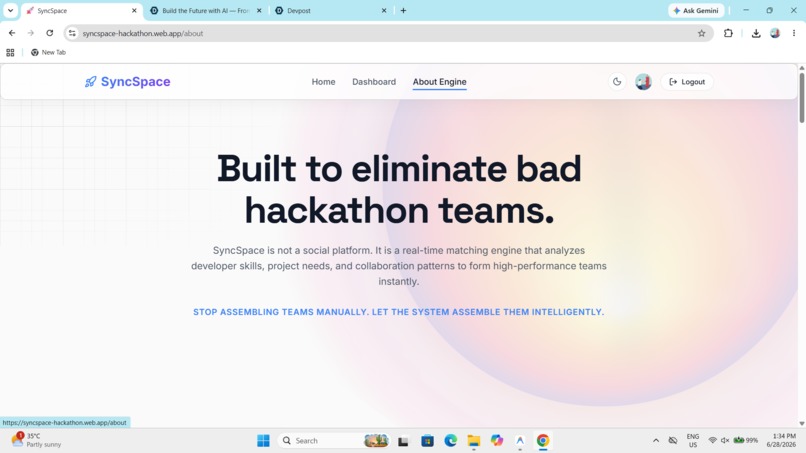
Task: Open the Wi-Fi network tray icon
Action: 712,441
